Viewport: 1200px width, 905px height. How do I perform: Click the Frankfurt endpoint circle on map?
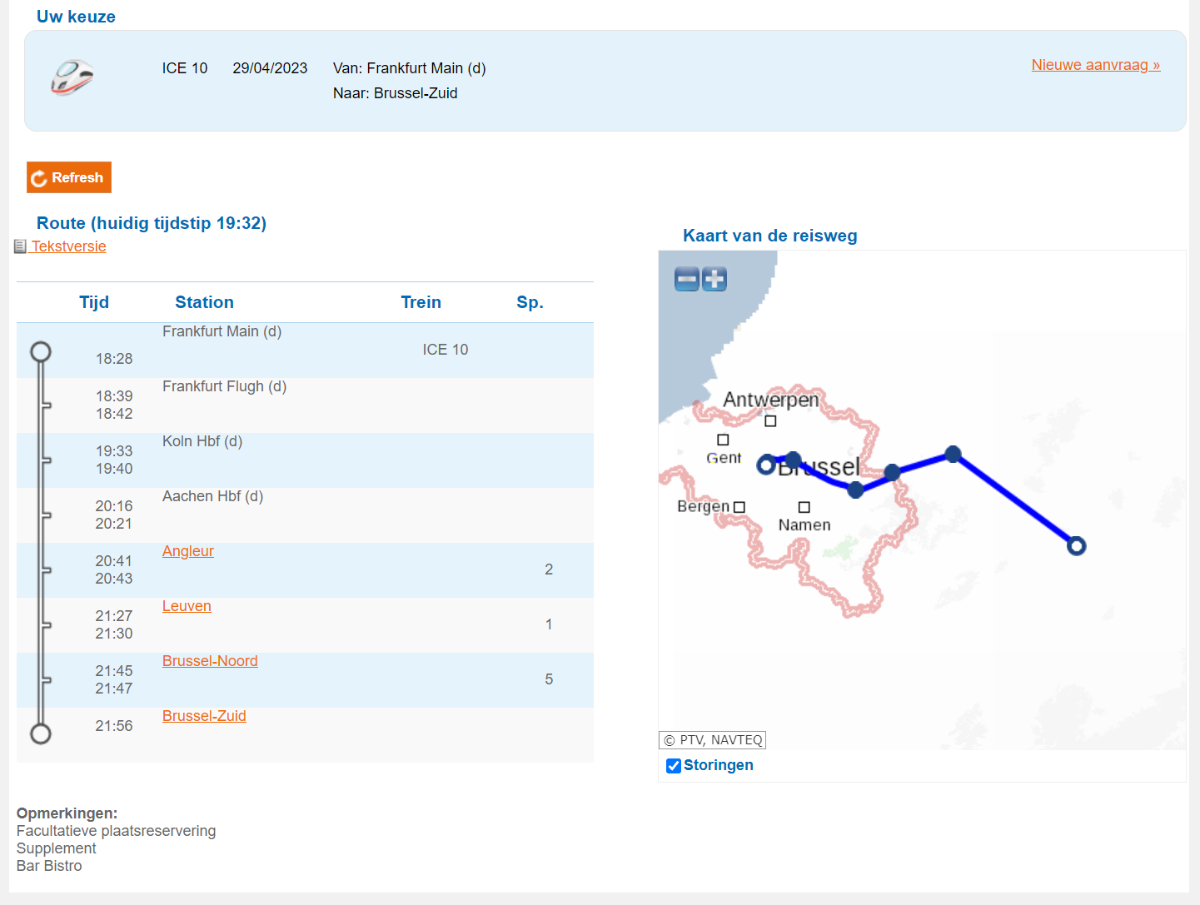(x=1076, y=546)
